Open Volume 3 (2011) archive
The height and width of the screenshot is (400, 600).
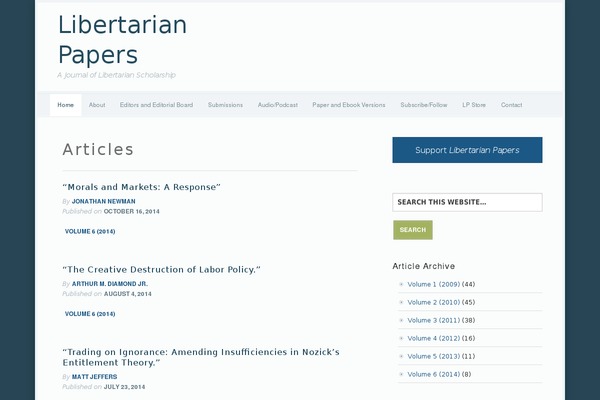click(434, 320)
